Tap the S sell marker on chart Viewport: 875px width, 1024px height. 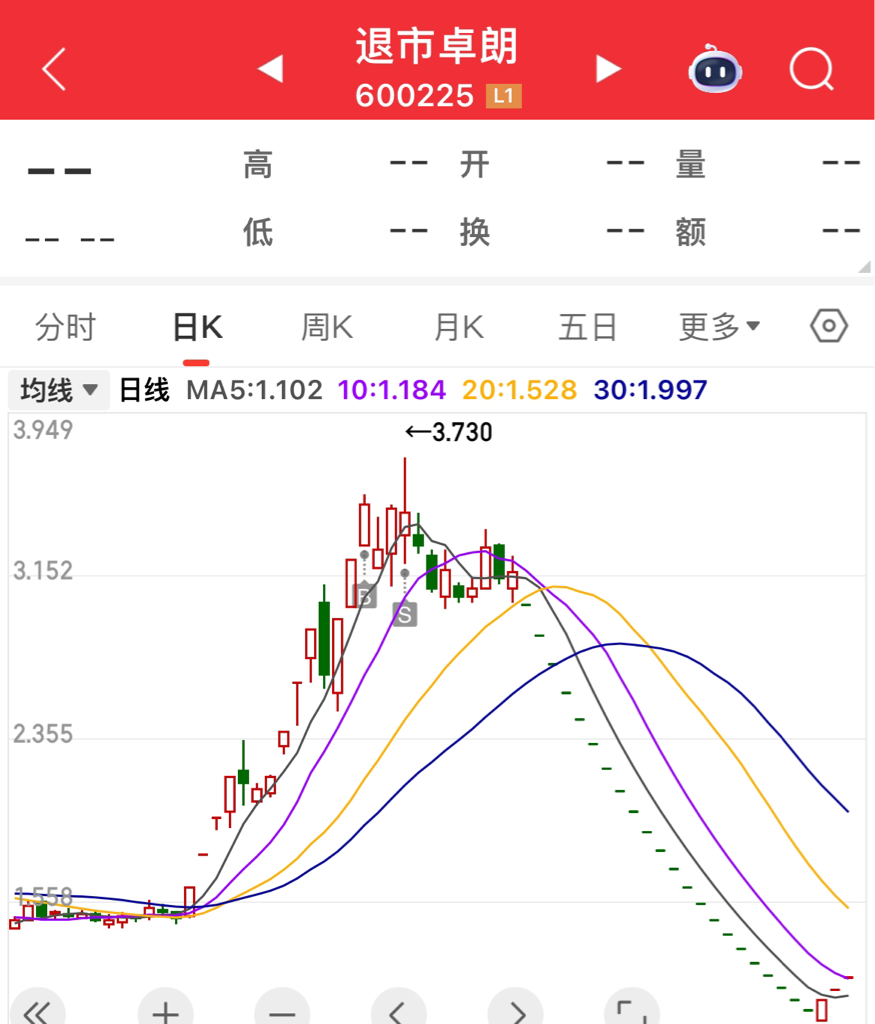[405, 614]
